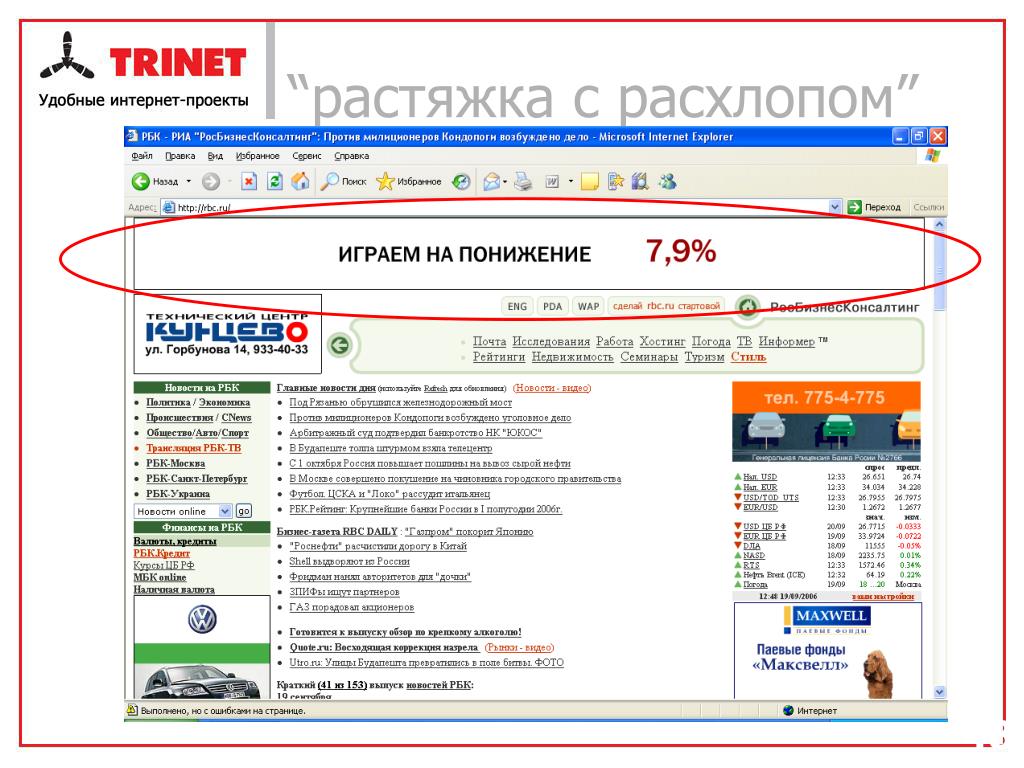Click the status bar error warning icon
Screen dimensions: 1024x768
tap(132, 710)
